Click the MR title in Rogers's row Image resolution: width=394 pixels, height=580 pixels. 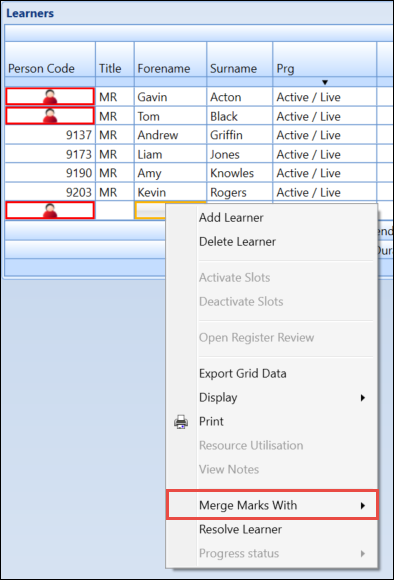[x=108, y=192]
